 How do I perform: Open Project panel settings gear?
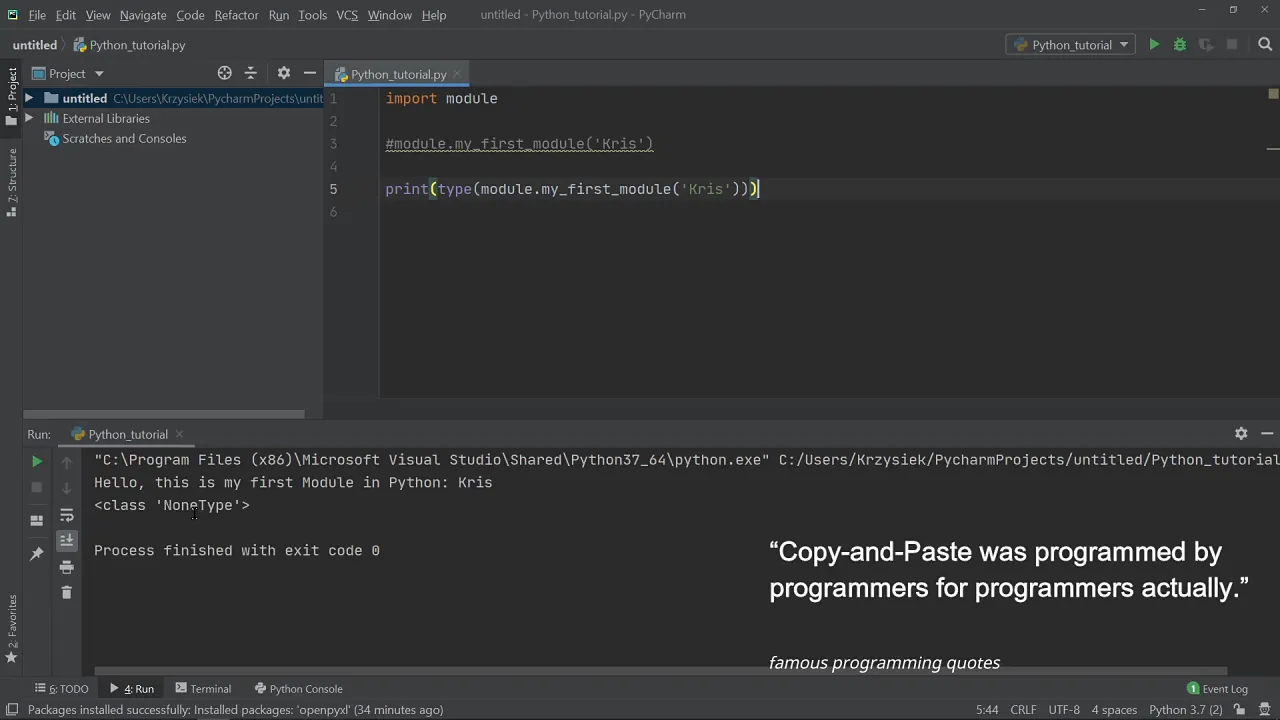tap(284, 73)
